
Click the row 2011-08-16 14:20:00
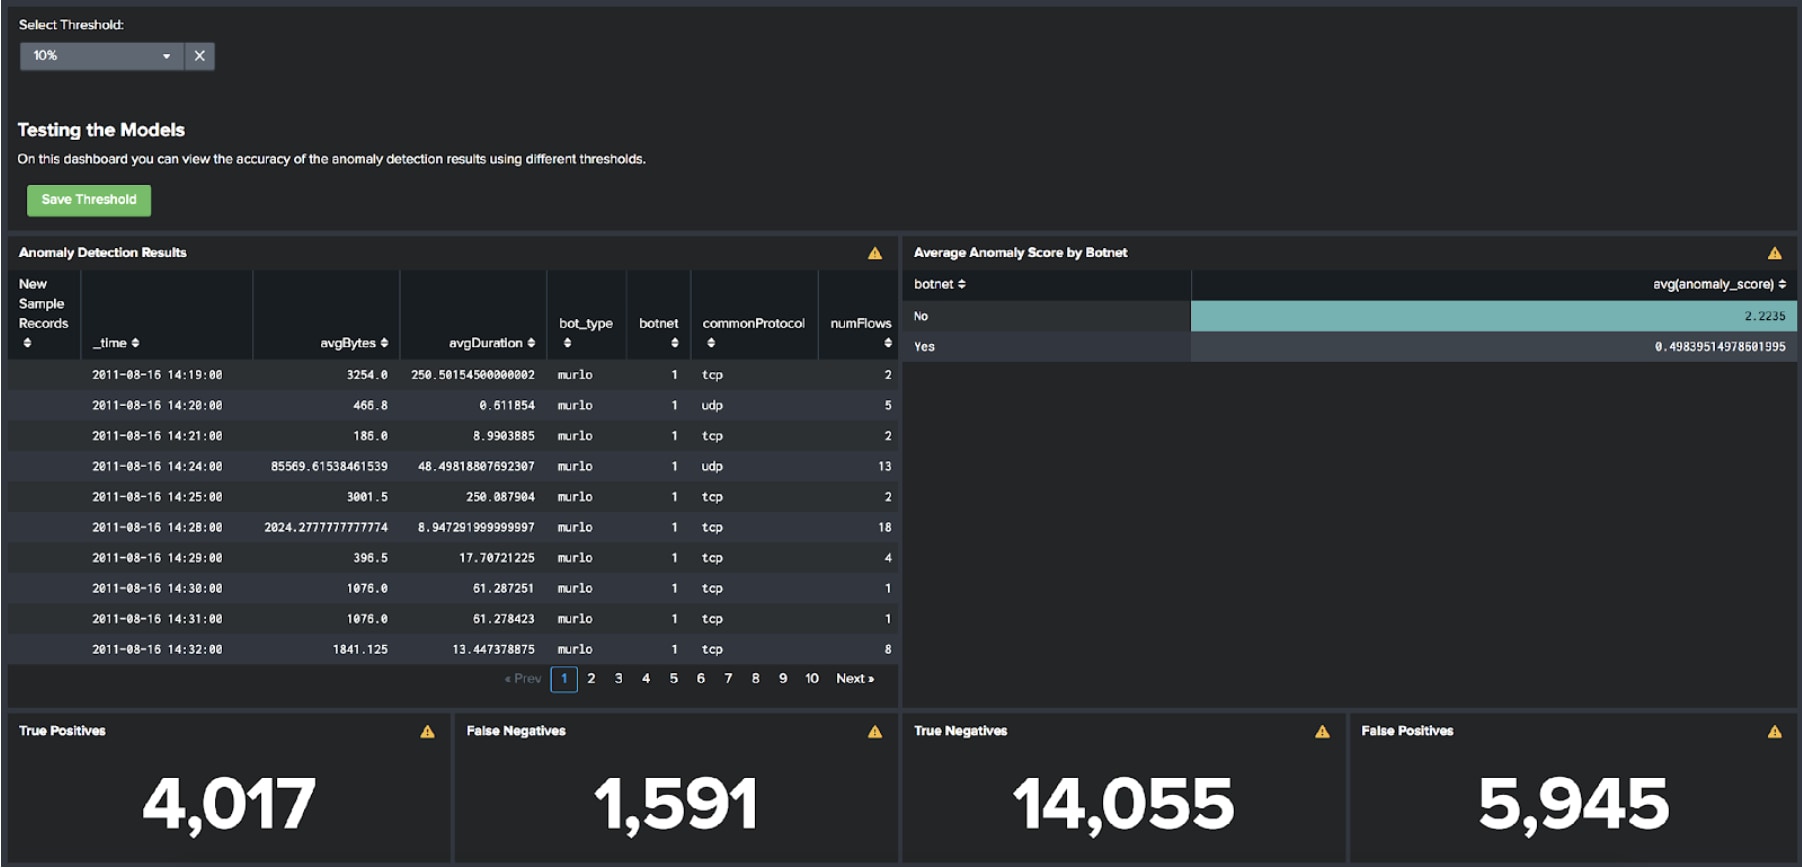tap(454, 406)
